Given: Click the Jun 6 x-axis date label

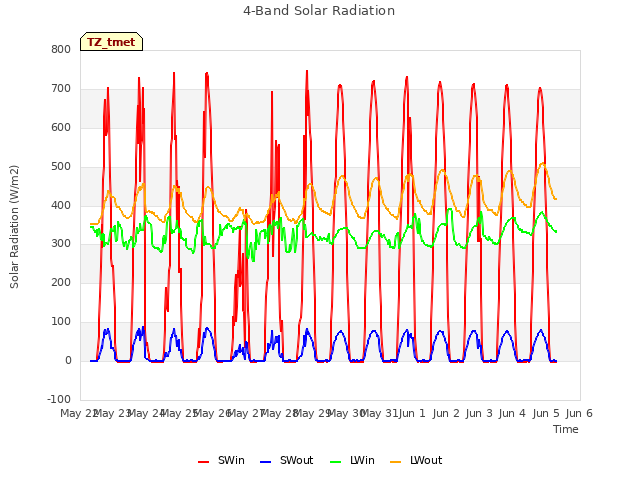Looking at the screenshot, I should pos(579,413).
